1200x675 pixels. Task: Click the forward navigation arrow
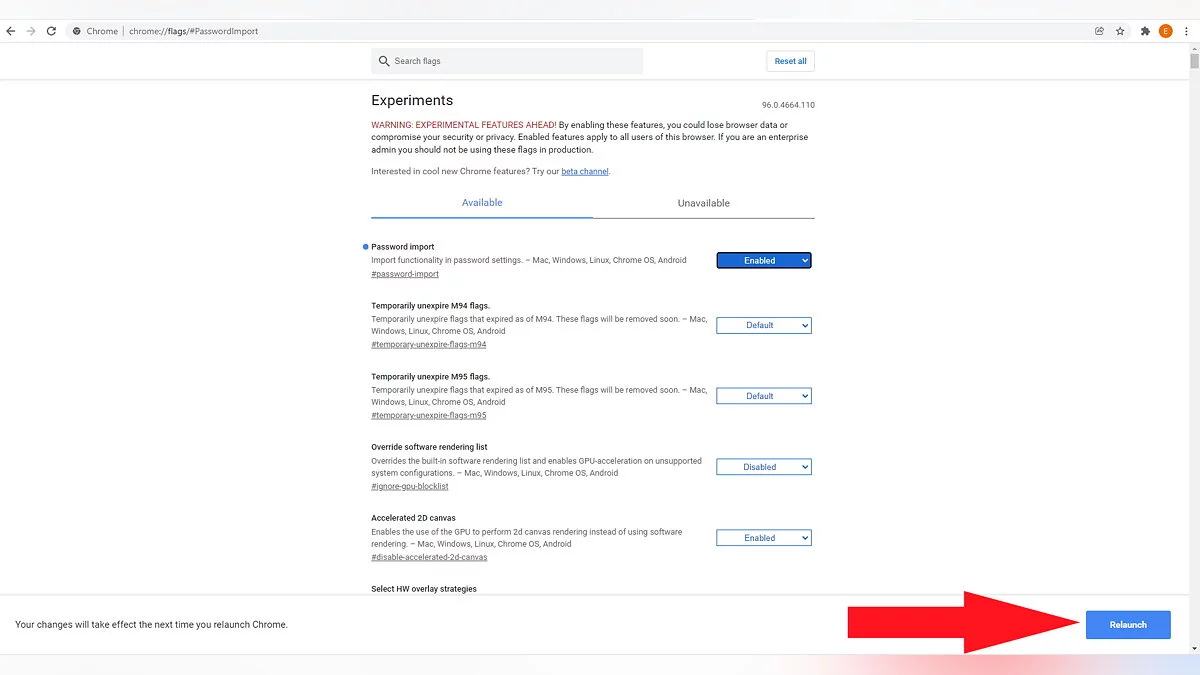click(x=31, y=31)
